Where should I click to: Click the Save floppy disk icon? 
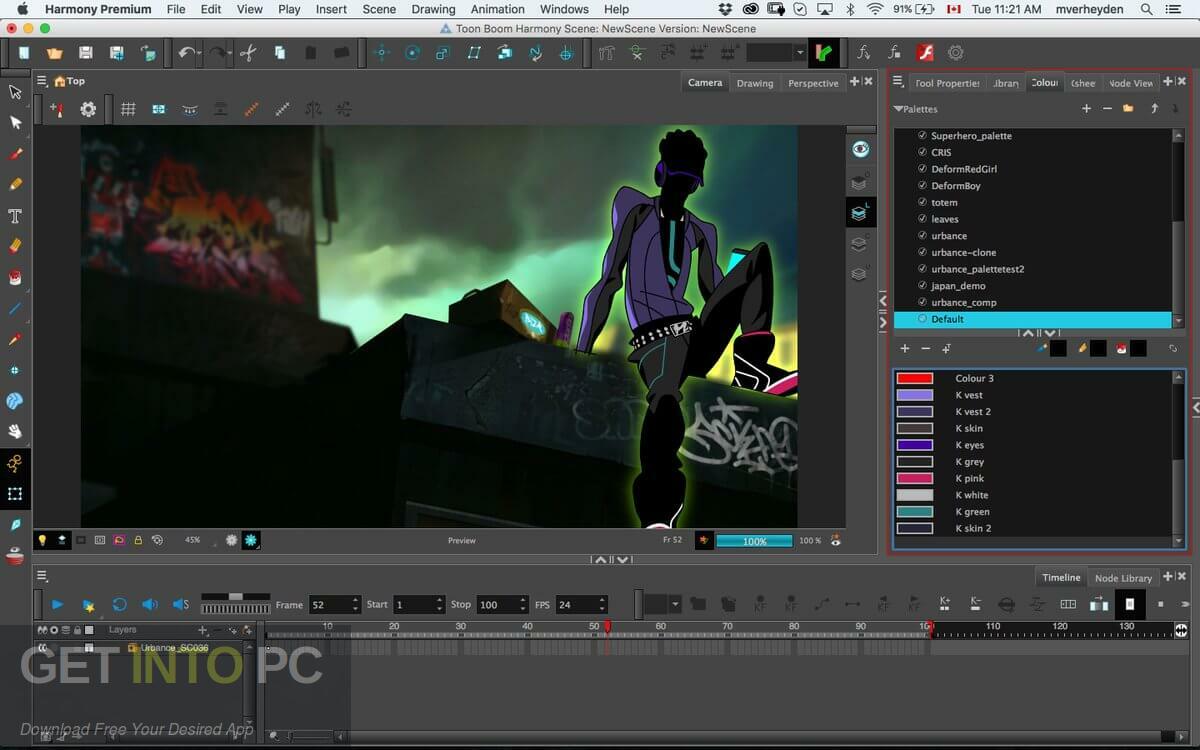[x=86, y=52]
